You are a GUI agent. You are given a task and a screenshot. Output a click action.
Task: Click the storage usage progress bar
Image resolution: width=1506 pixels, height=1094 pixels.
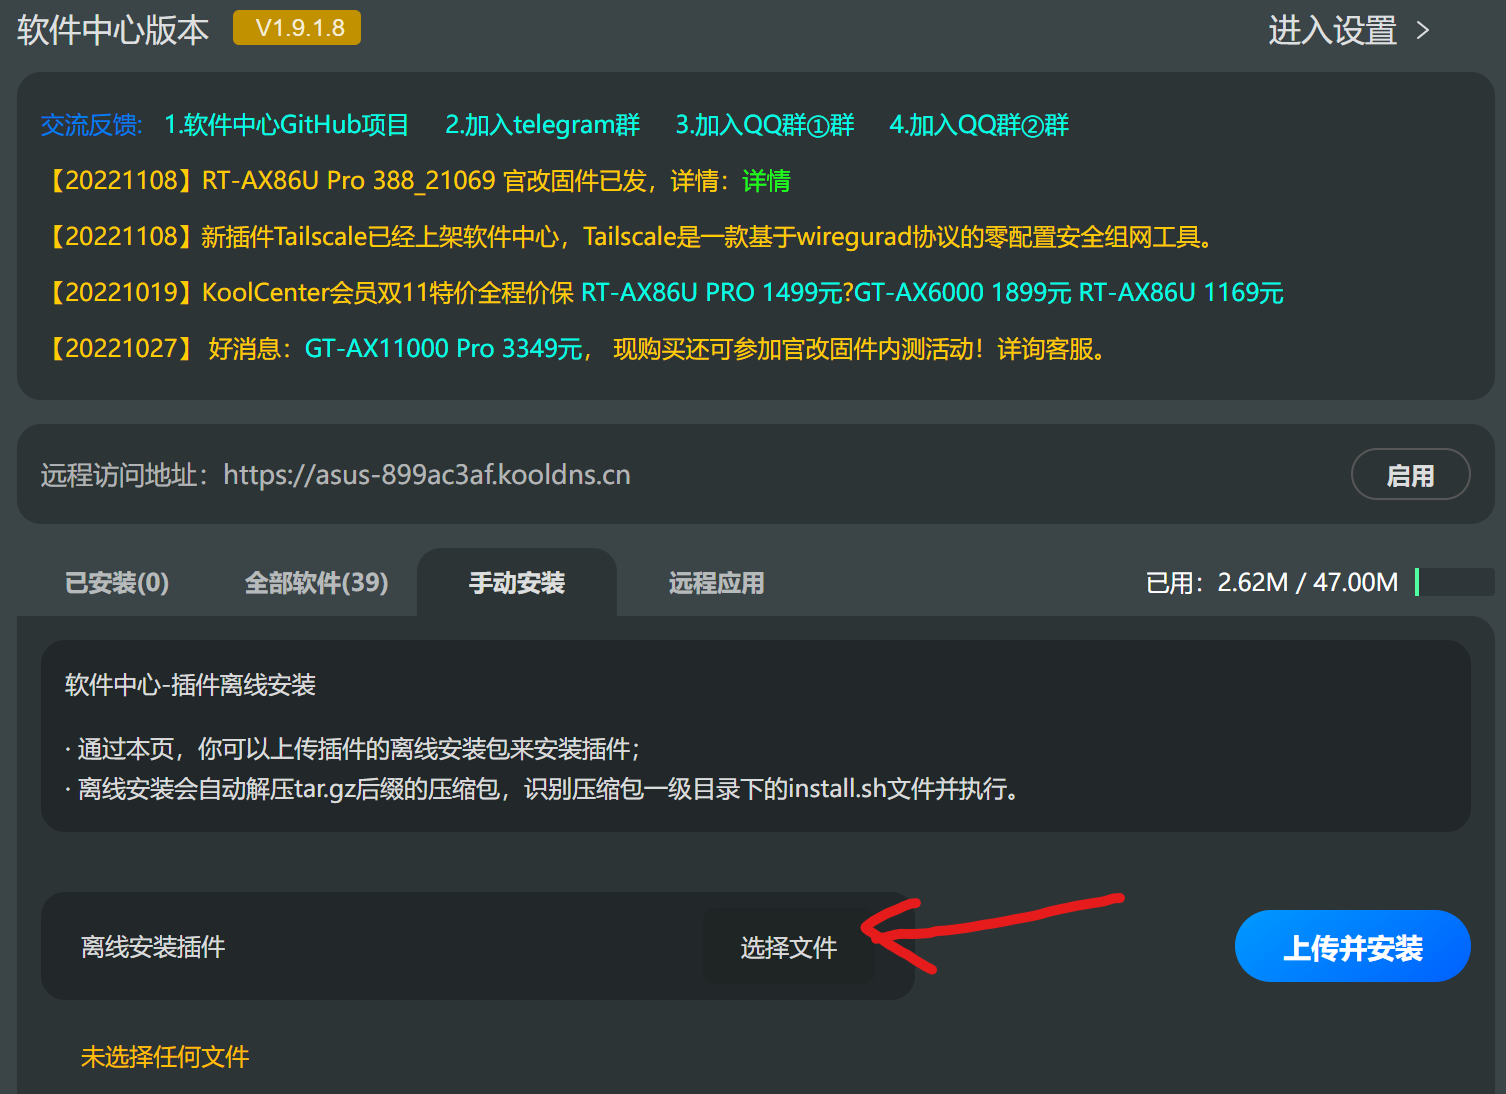1454,582
